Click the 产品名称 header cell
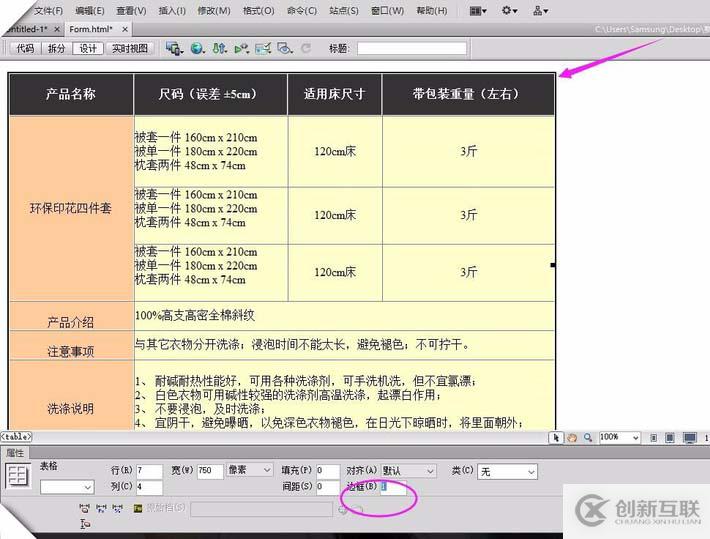Screen dimensions: 710x539 pos(71,94)
